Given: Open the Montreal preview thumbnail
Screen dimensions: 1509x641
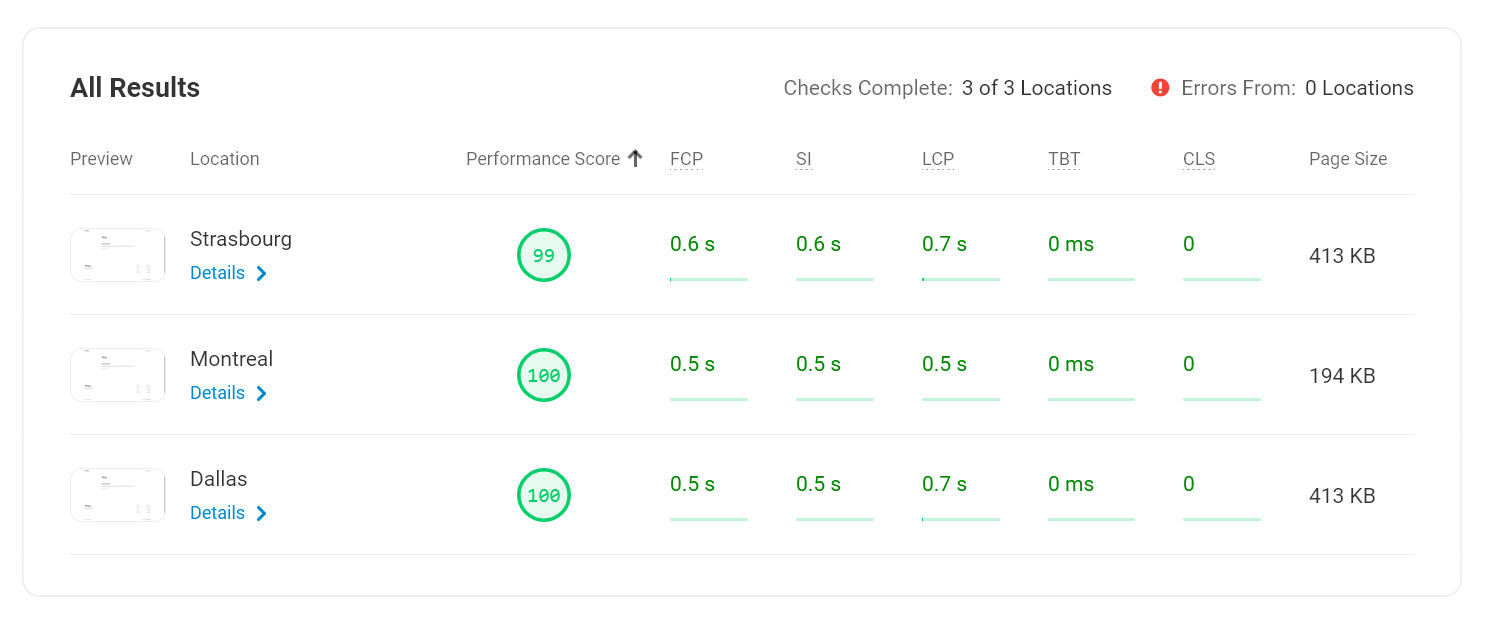Looking at the screenshot, I should (117, 375).
